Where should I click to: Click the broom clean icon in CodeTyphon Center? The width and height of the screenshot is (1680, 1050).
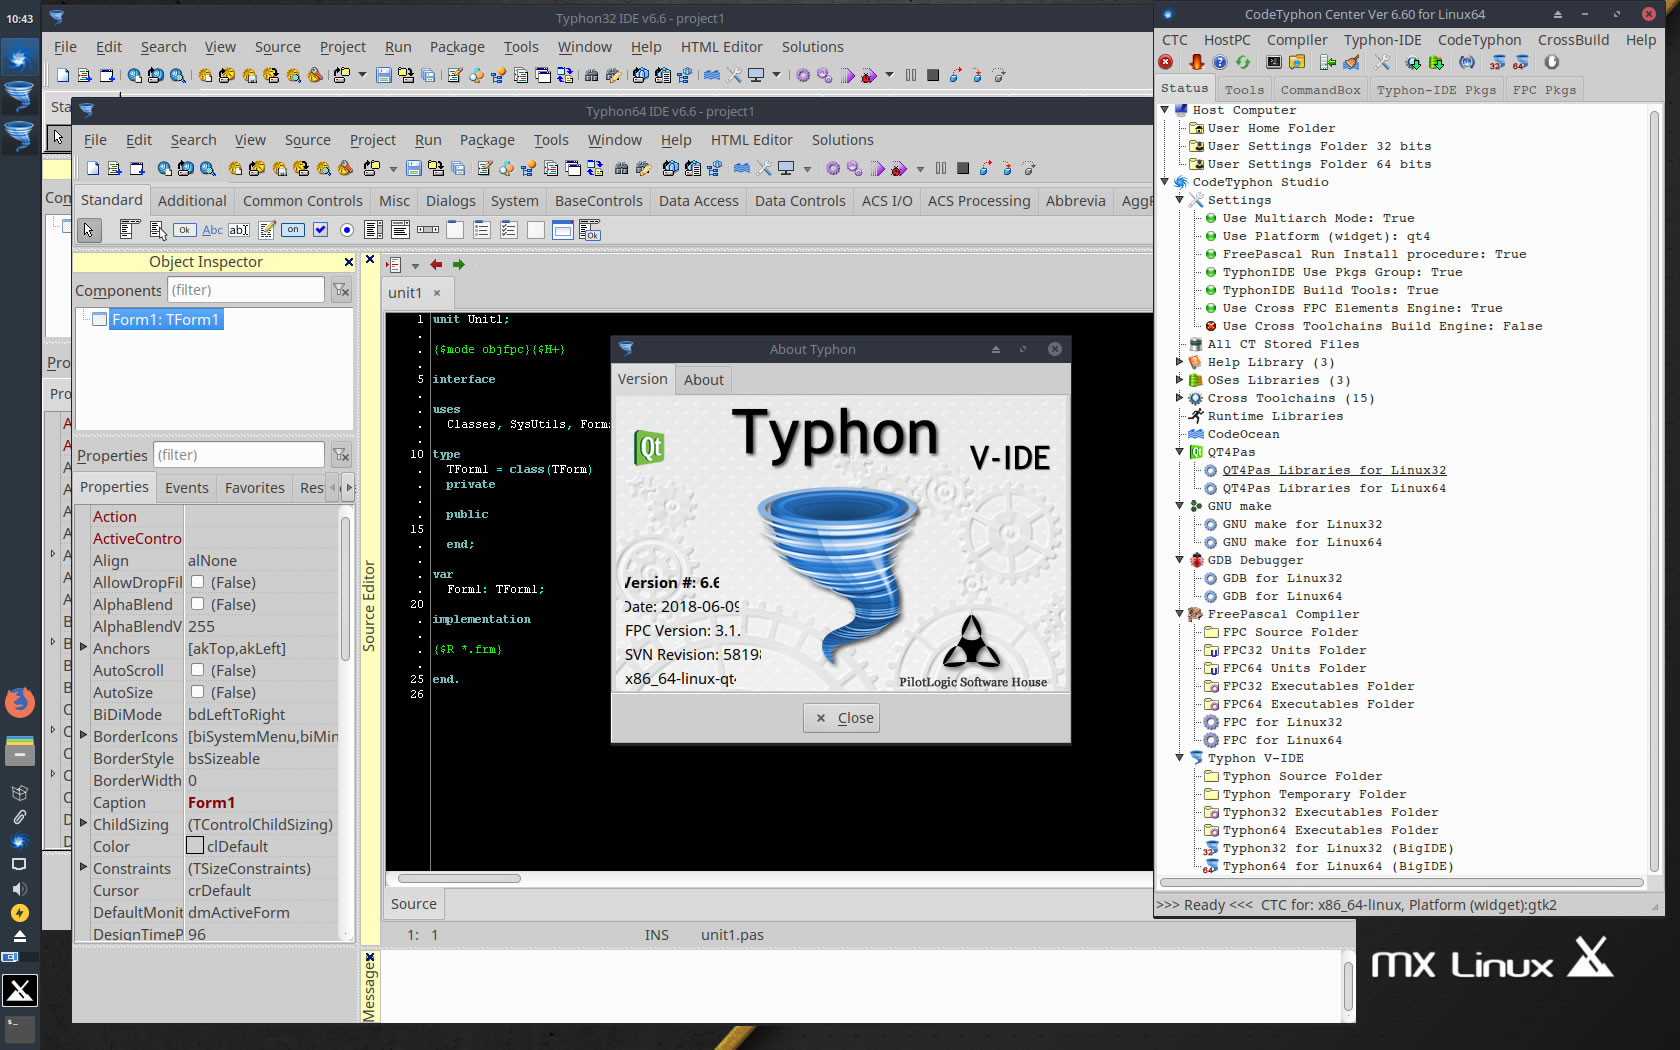point(1351,62)
